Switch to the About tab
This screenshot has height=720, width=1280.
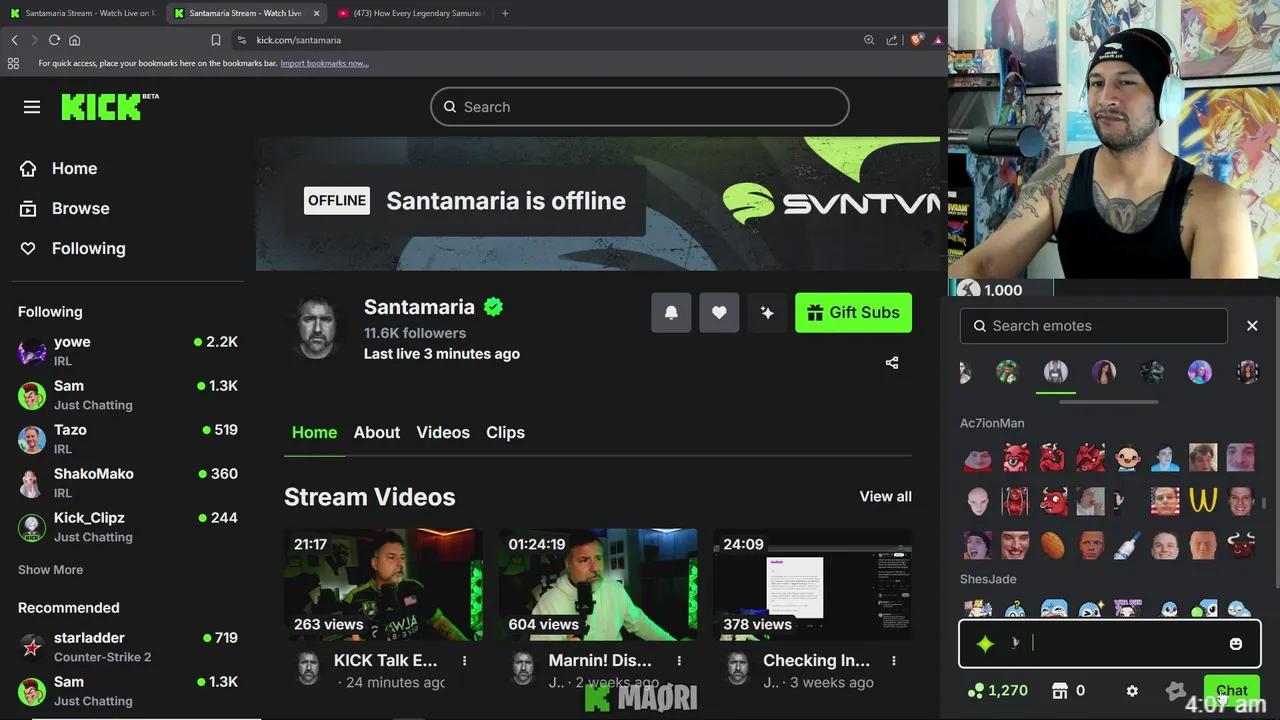377,433
